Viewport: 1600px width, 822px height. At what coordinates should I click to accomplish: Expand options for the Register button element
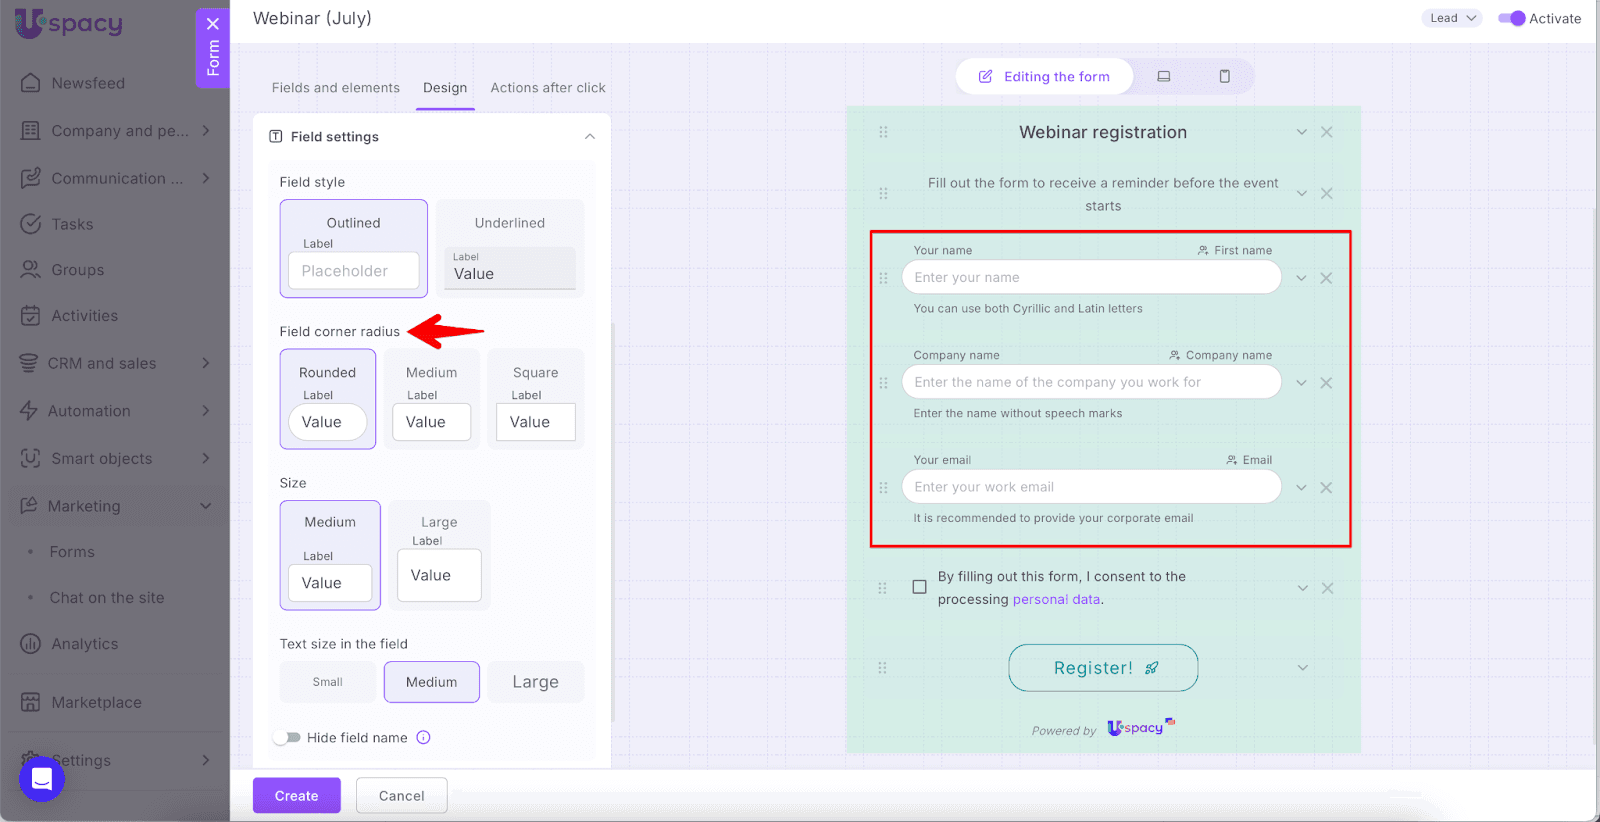(x=1302, y=668)
